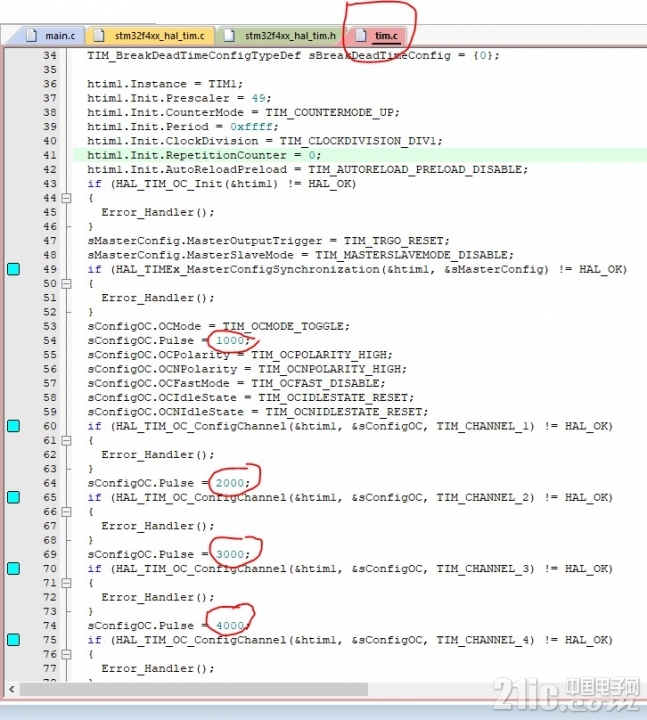Collapse the code block at line 50

pyautogui.click(x=67, y=283)
